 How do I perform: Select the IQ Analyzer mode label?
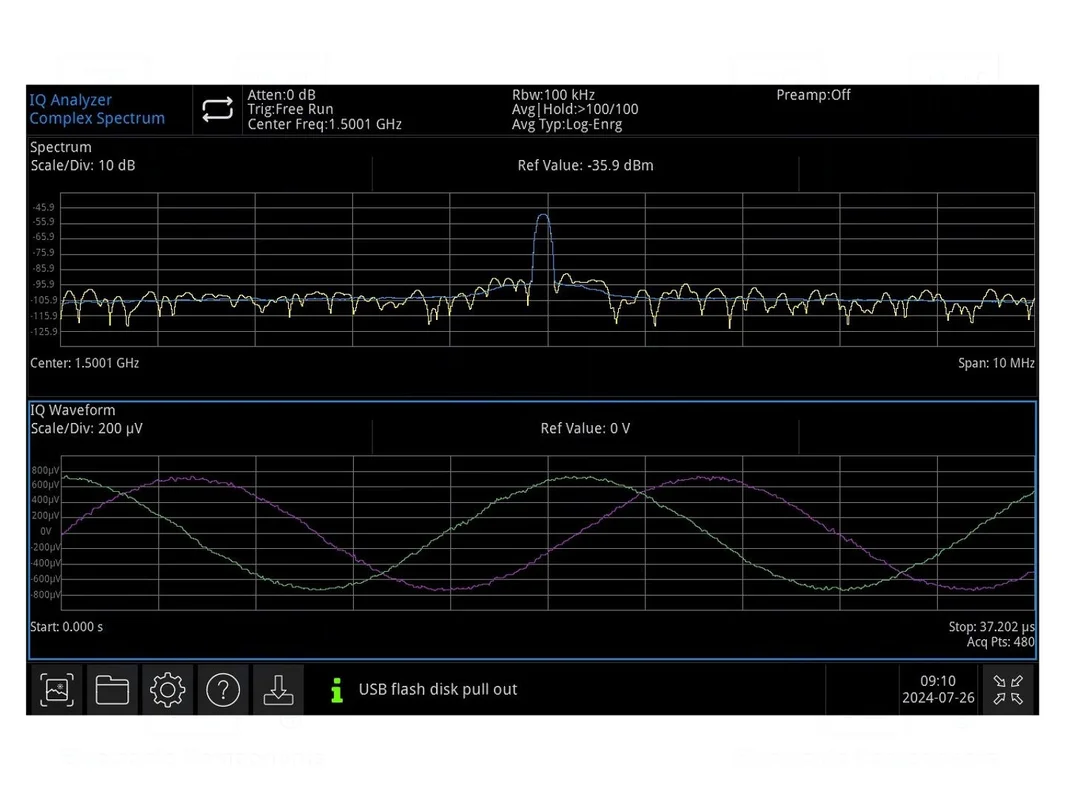[x=71, y=100]
